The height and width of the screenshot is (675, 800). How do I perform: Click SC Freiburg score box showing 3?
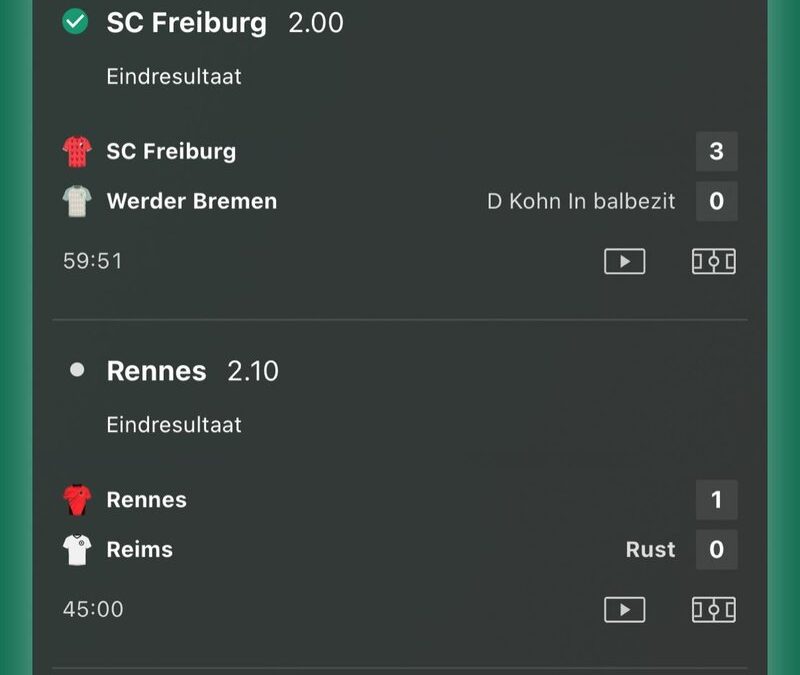(716, 152)
